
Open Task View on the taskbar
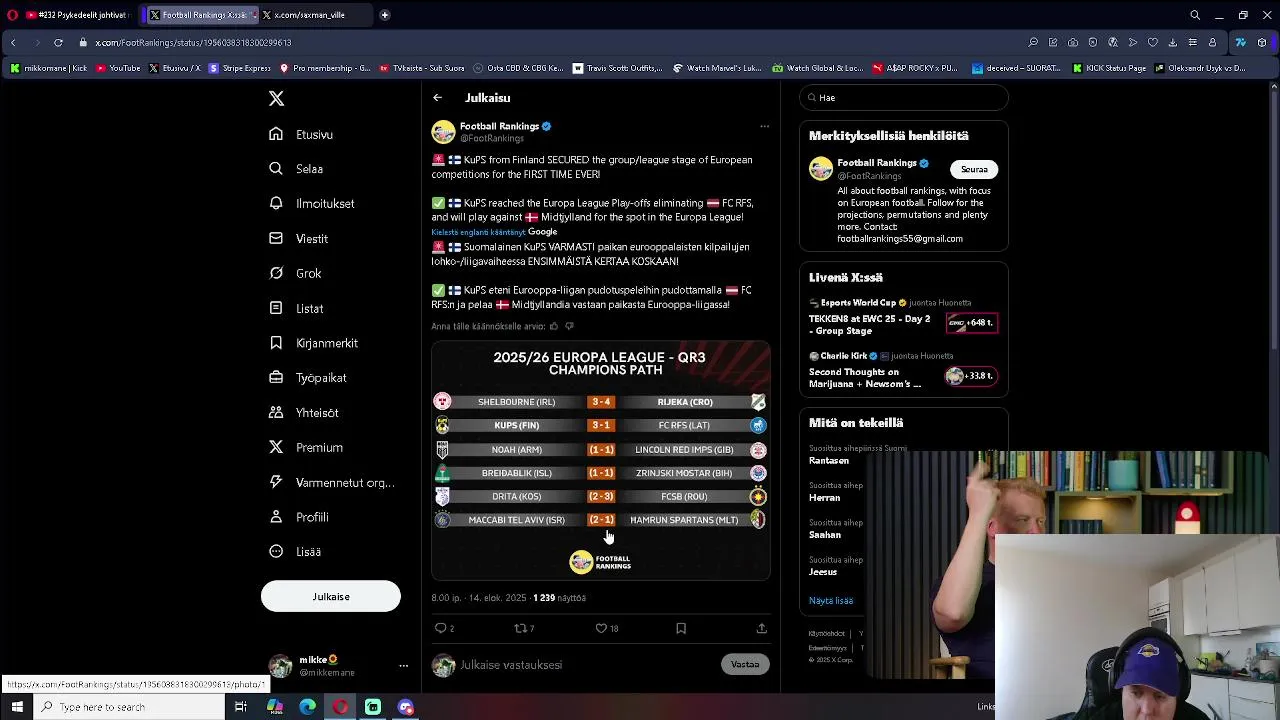point(241,707)
